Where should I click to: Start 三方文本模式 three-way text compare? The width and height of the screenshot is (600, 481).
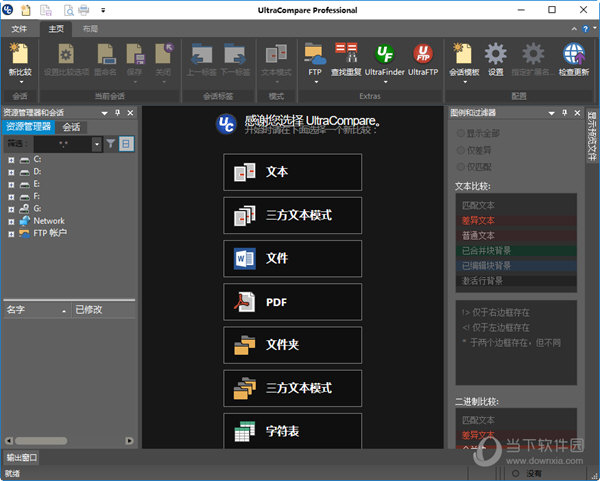tap(293, 215)
